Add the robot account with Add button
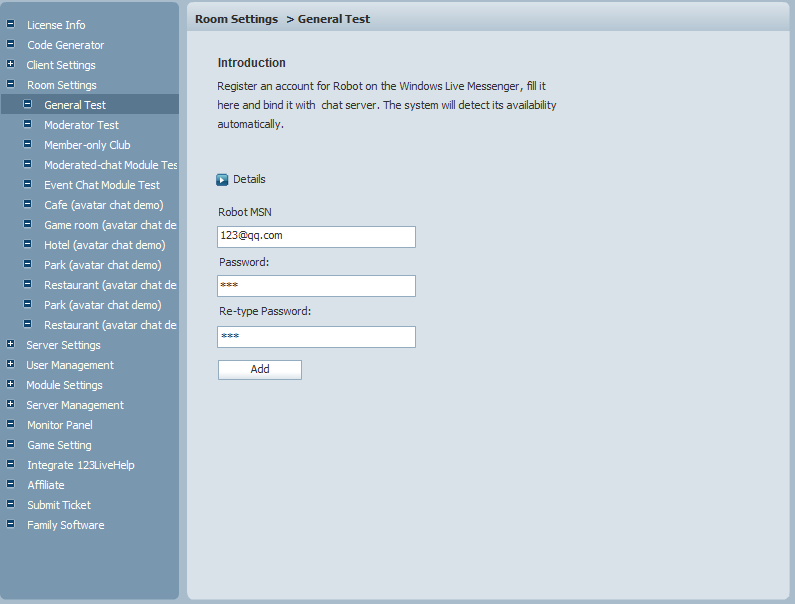 (260, 370)
